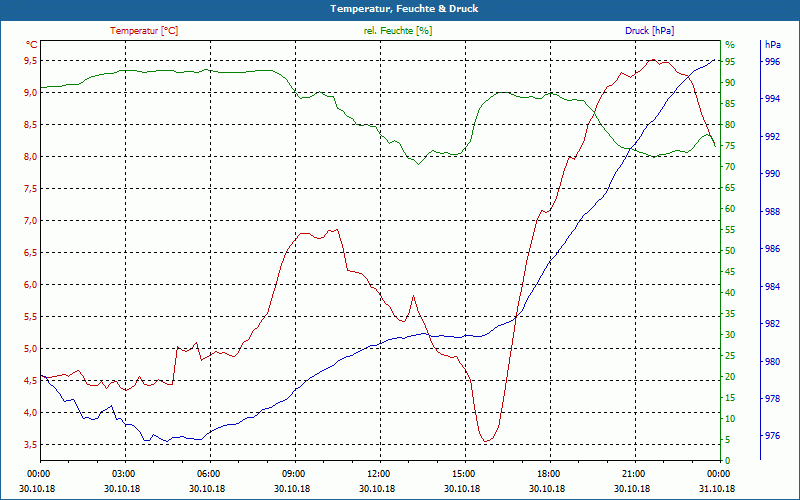Click the red '5,5' temperature axis value
The height and width of the screenshot is (500, 800).
[30, 317]
